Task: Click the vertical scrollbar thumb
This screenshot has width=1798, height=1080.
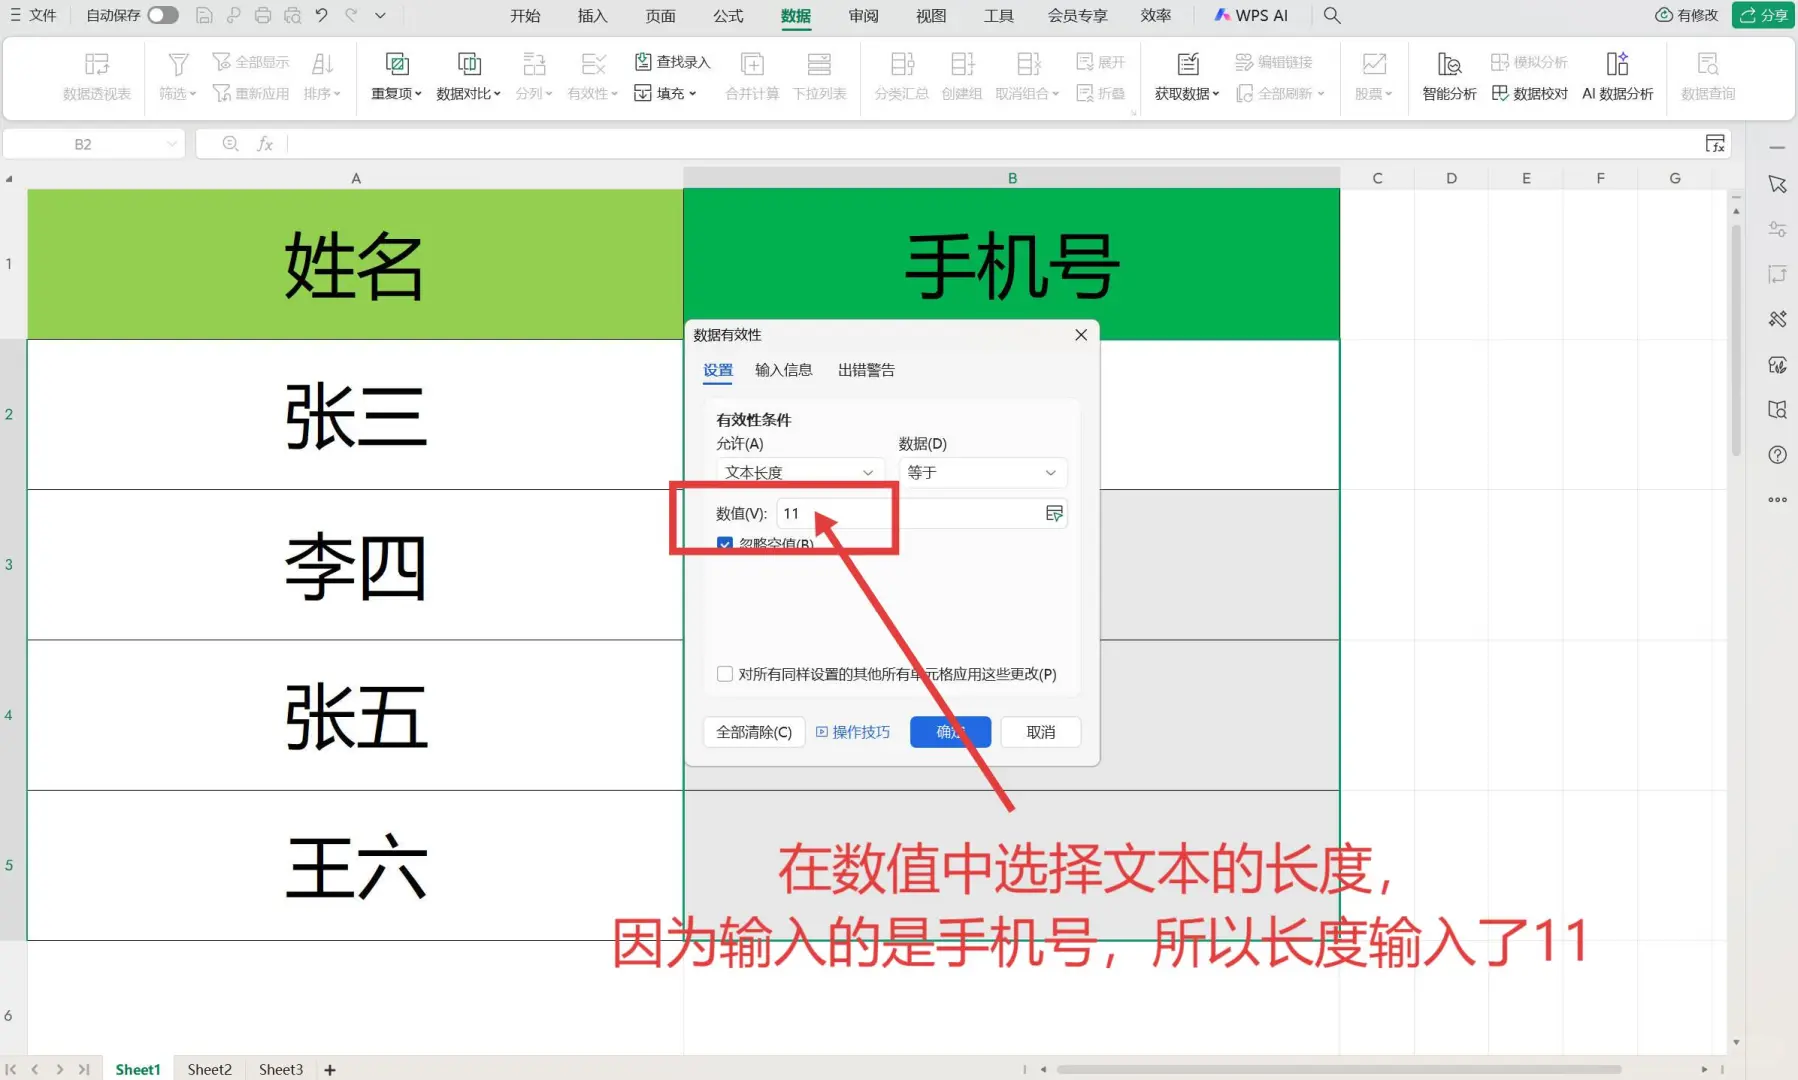Action: (x=1736, y=340)
